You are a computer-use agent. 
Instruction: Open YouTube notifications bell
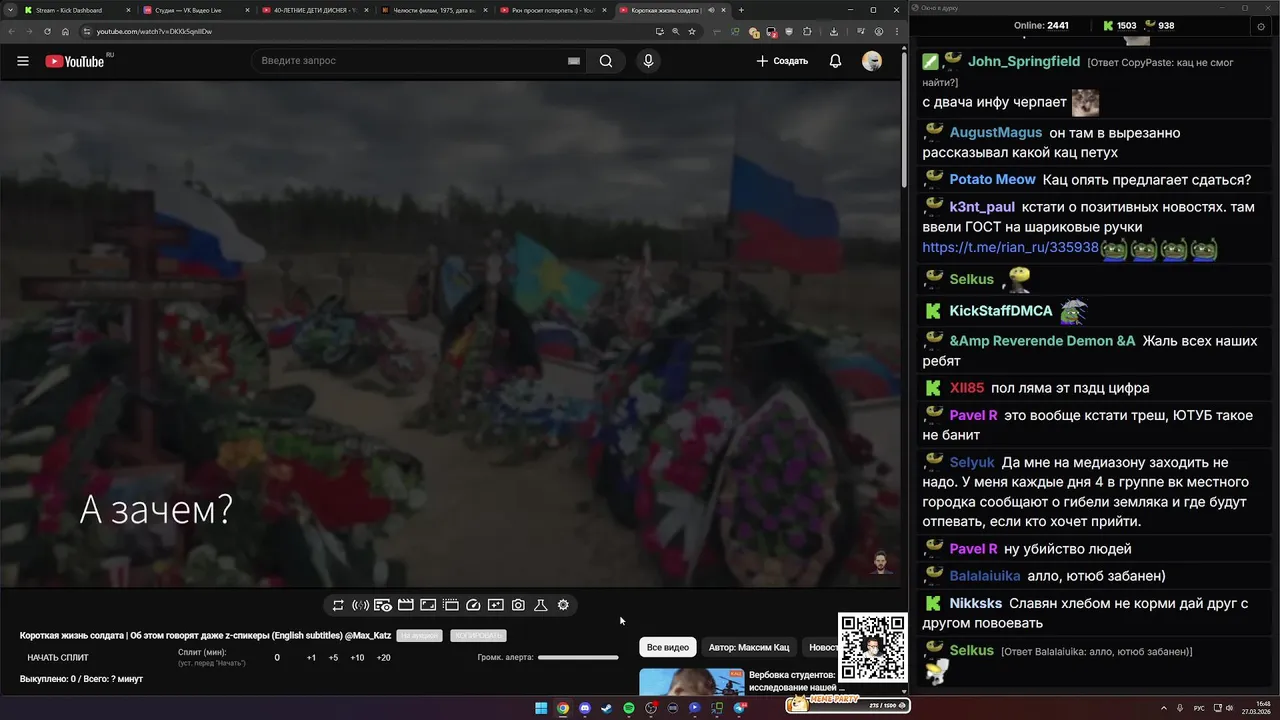[x=835, y=61]
